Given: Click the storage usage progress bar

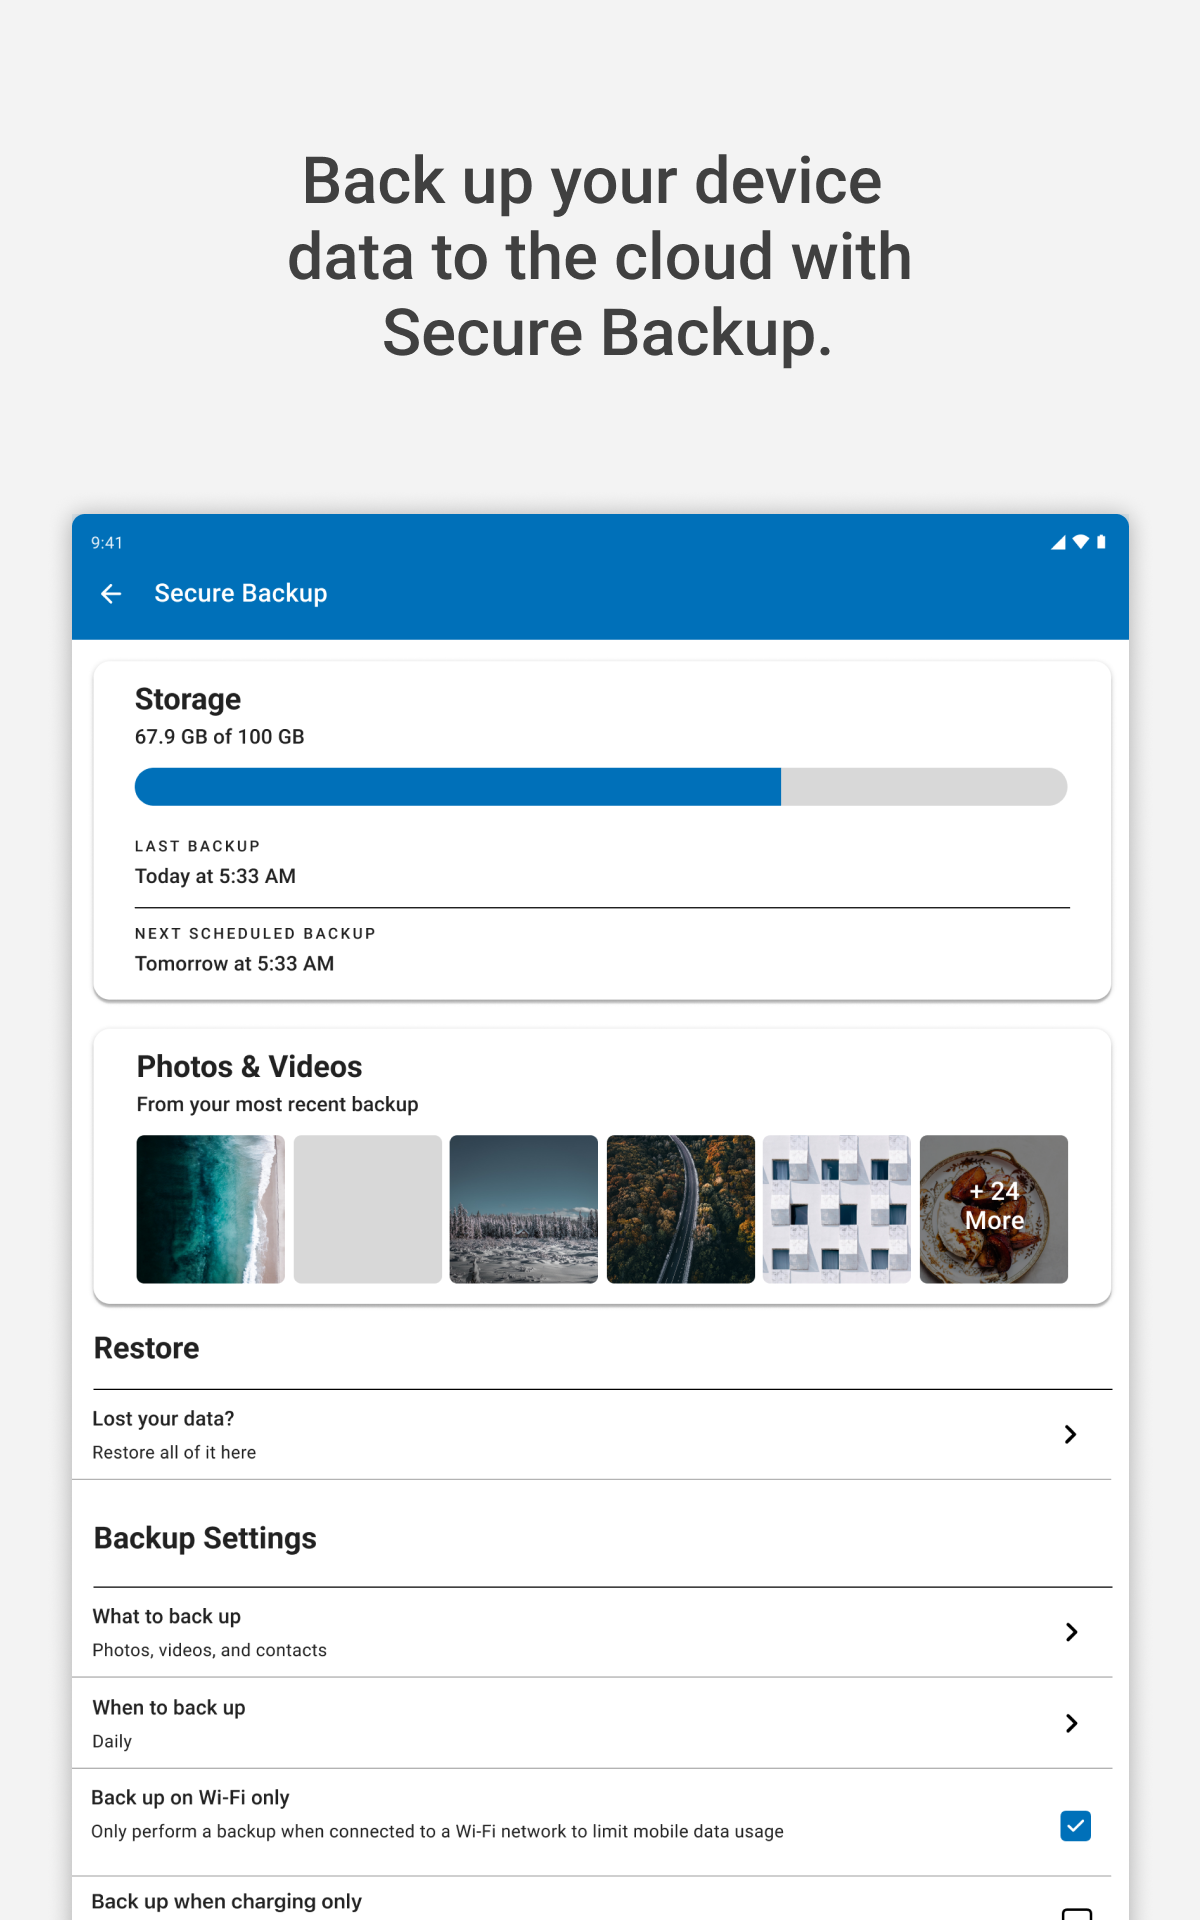Looking at the screenshot, I should 601,787.
